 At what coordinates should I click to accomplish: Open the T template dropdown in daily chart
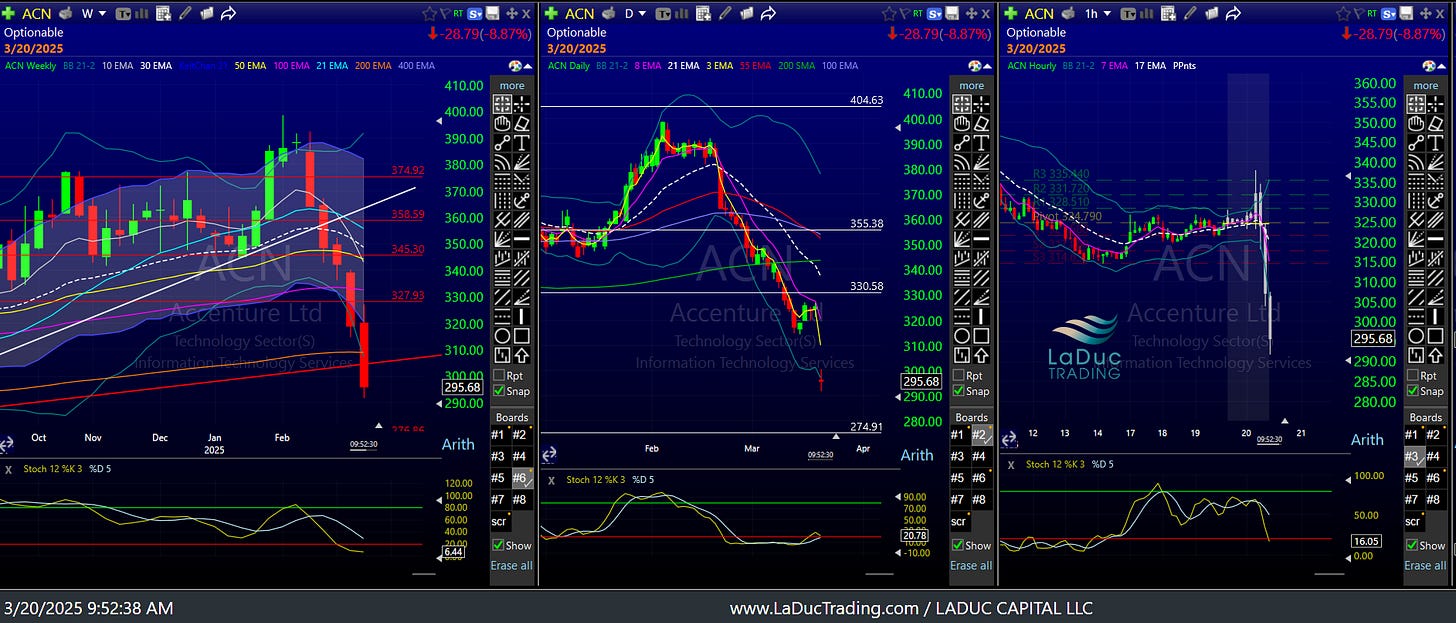click(663, 14)
